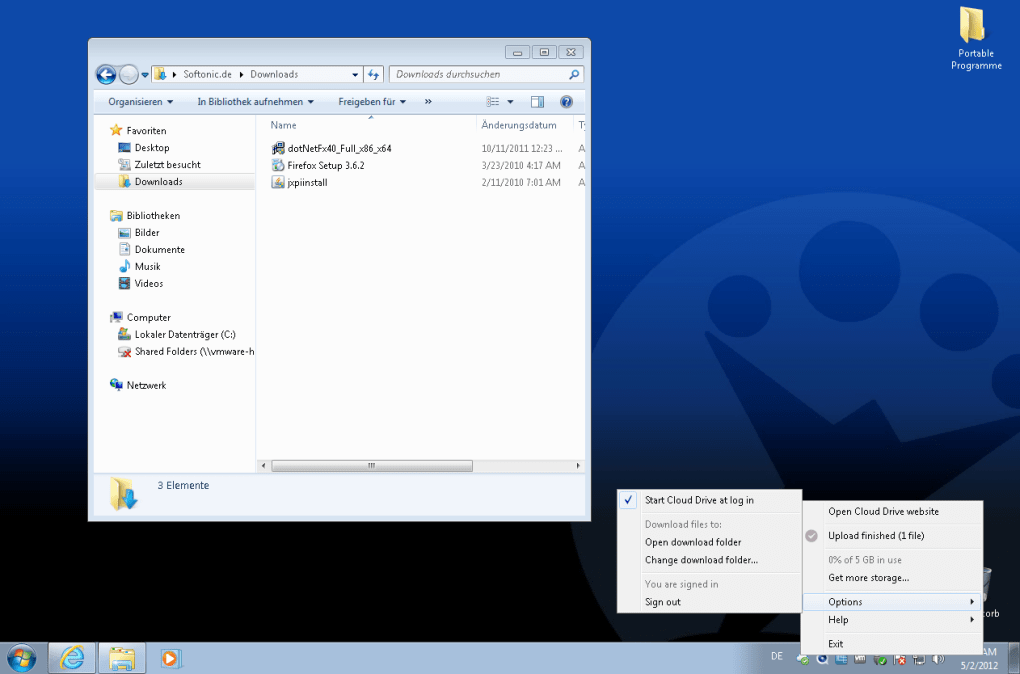The width and height of the screenshot is (1020, 674).
Task: Toggle Start Cloud Drive at log in
Action: pos(699,500)
